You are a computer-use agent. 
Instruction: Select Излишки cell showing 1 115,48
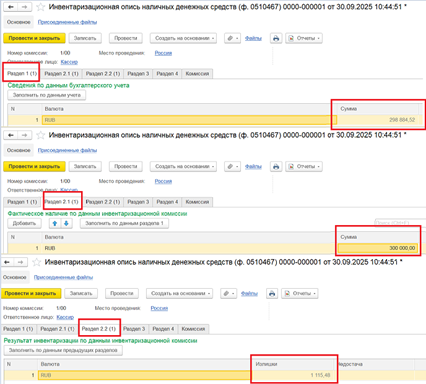tap(292, 375)
